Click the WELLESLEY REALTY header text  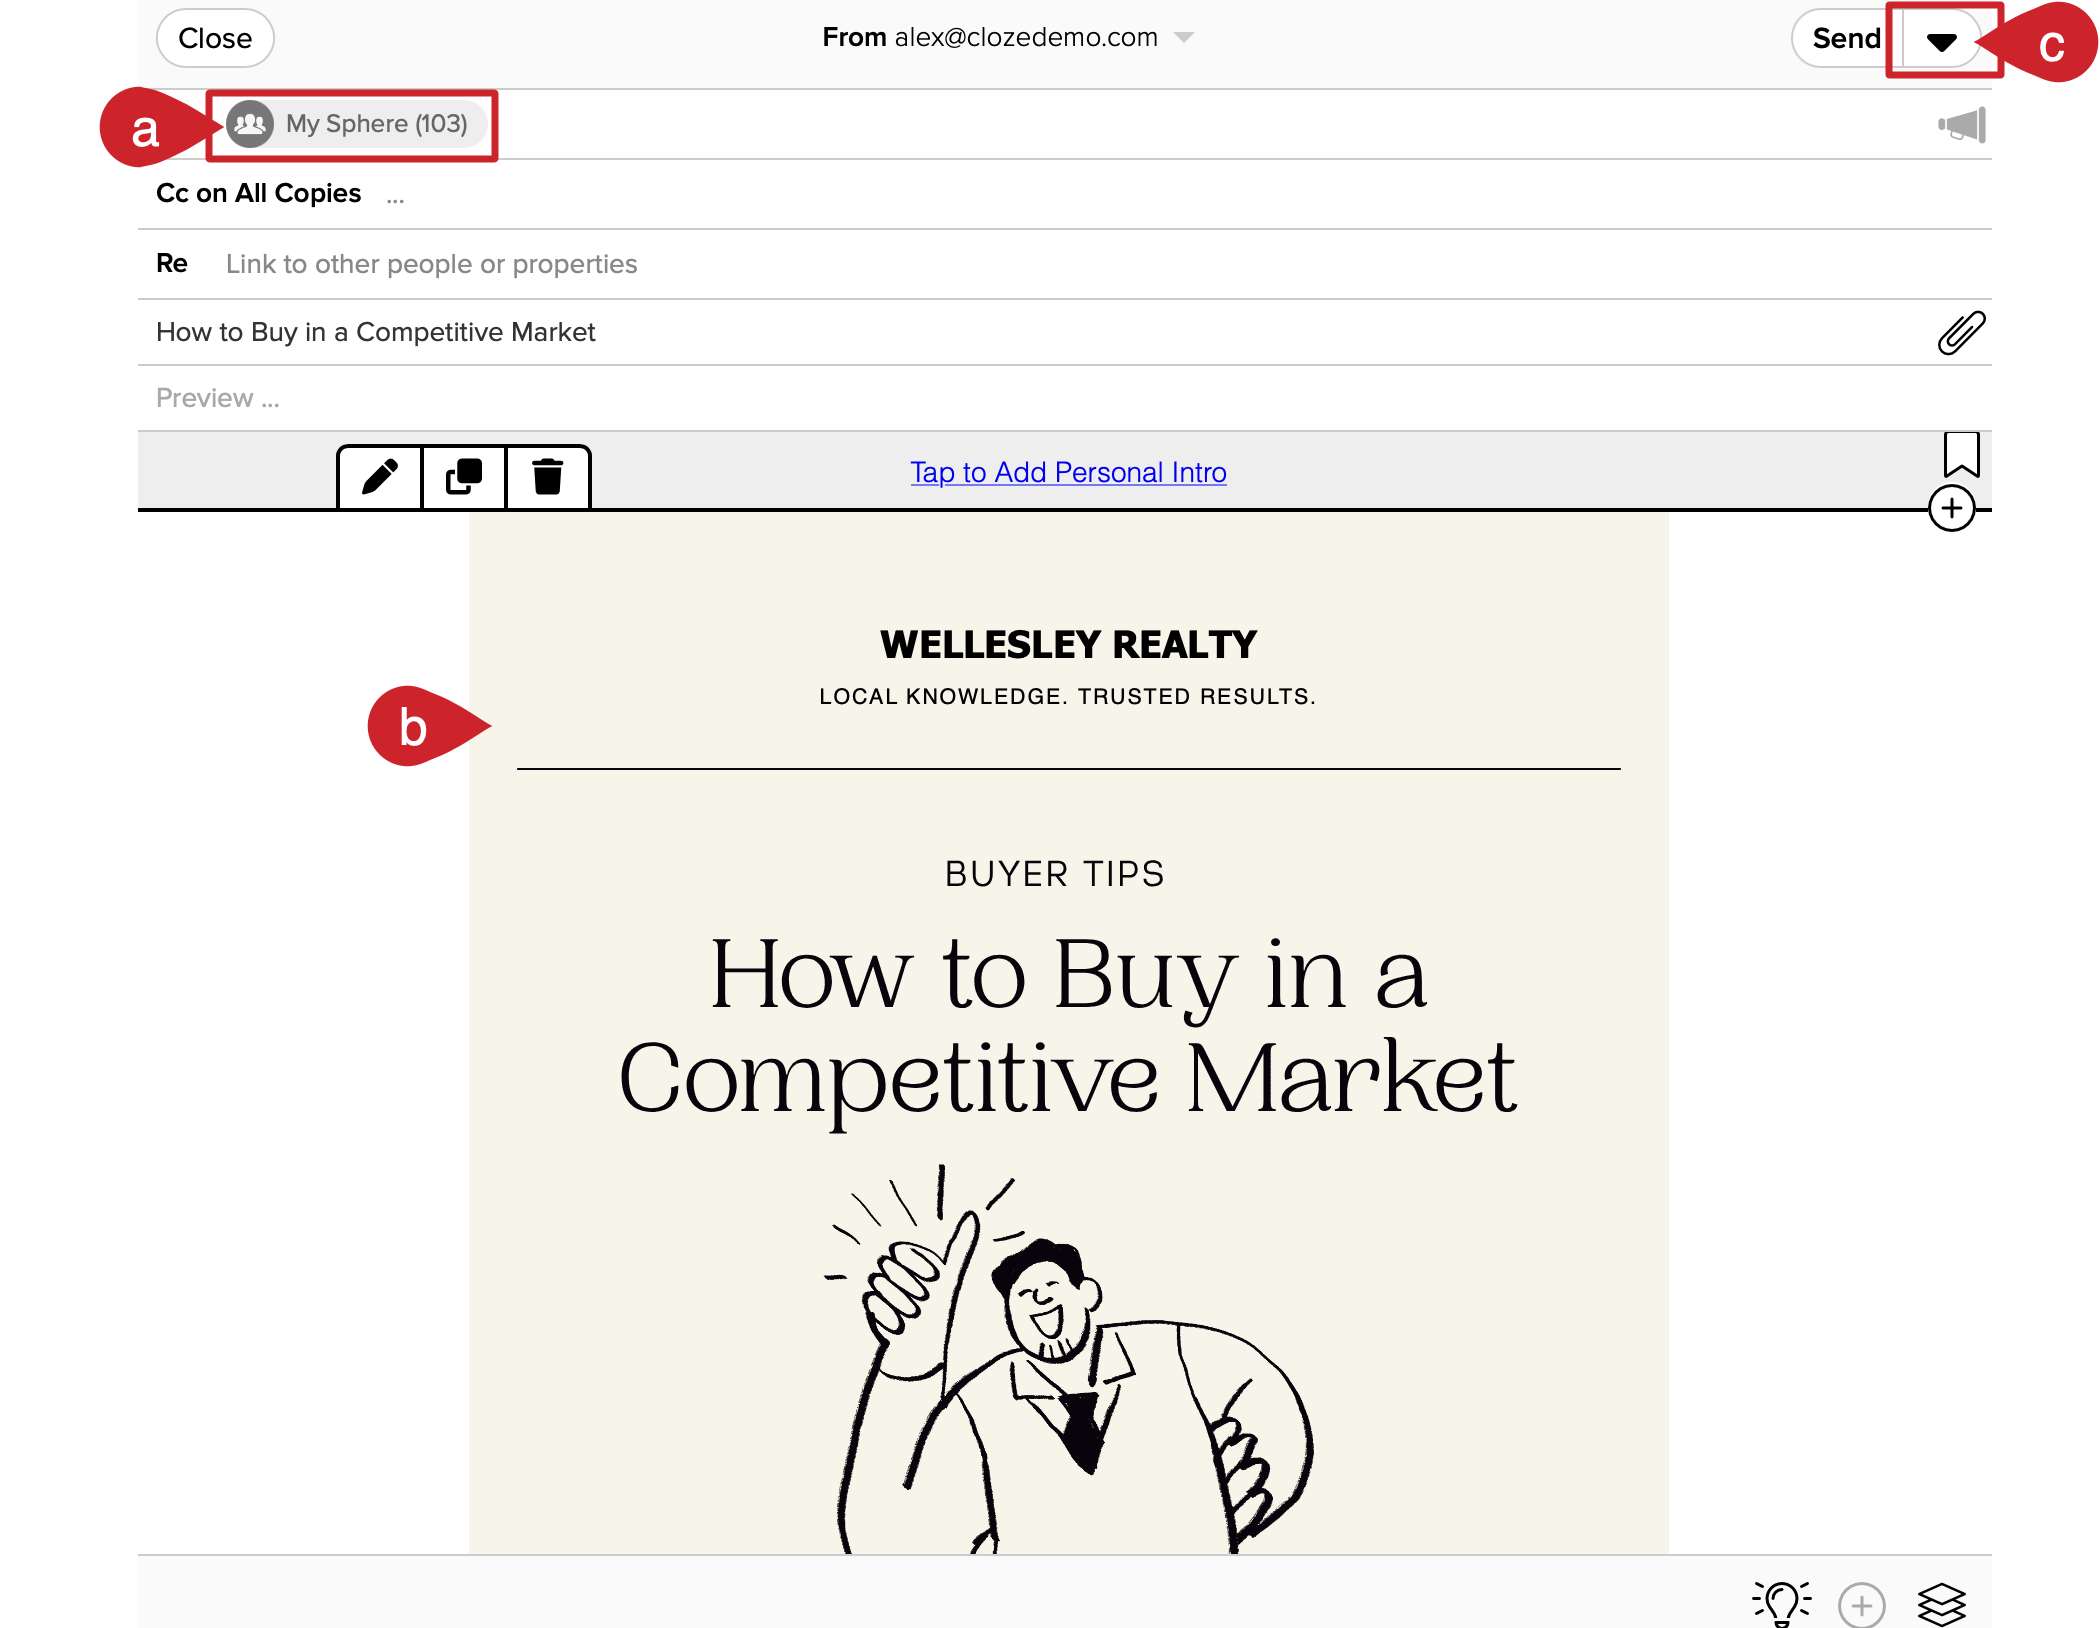1068,645
